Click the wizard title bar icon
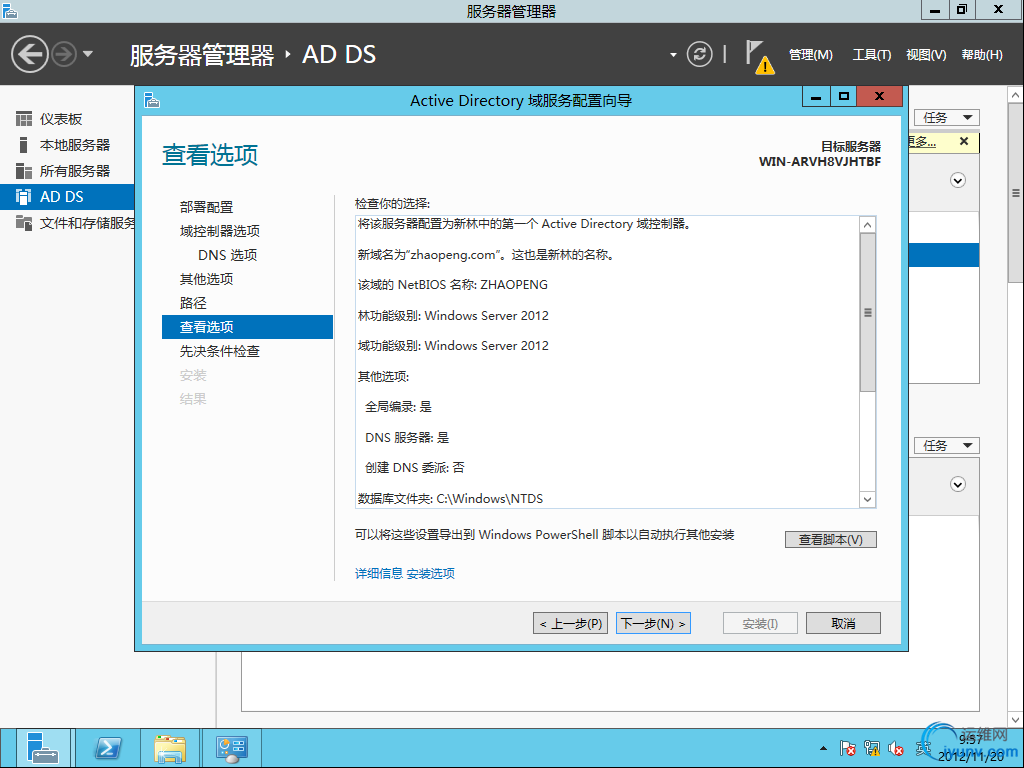This screenshot has height=768, width=1024. [152, 100]
